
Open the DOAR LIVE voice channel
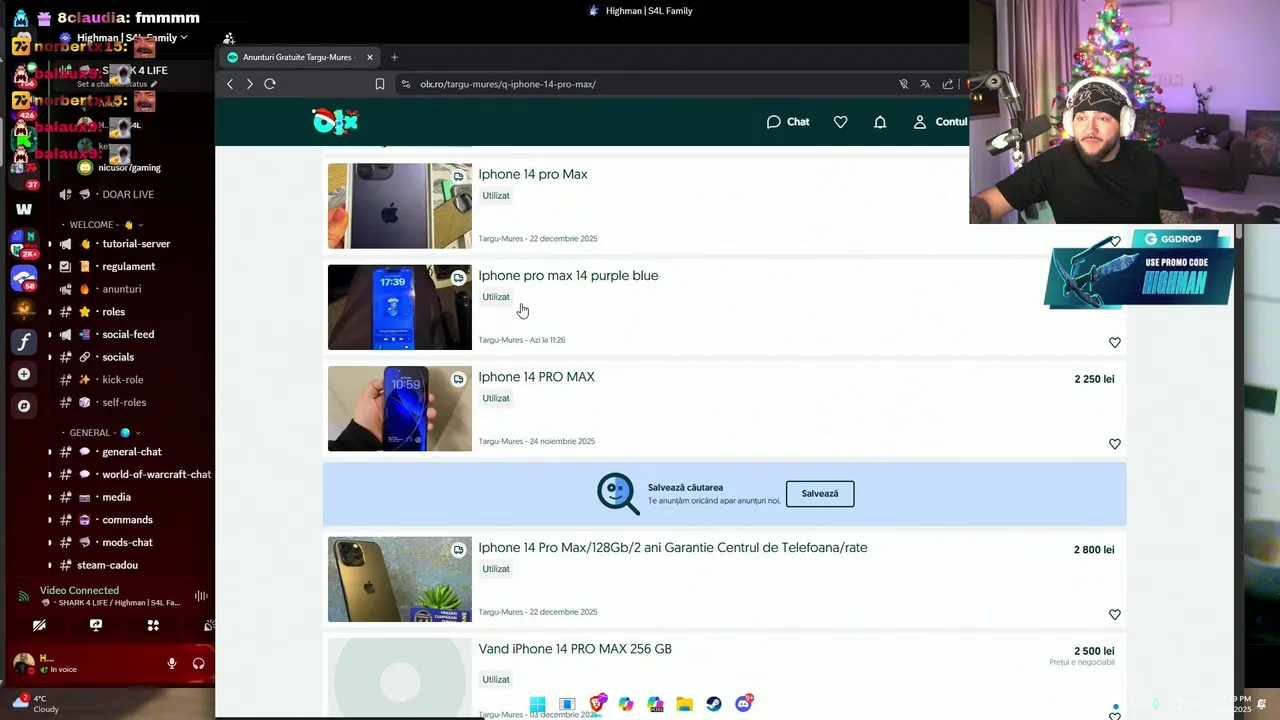(x=127, y=194)
